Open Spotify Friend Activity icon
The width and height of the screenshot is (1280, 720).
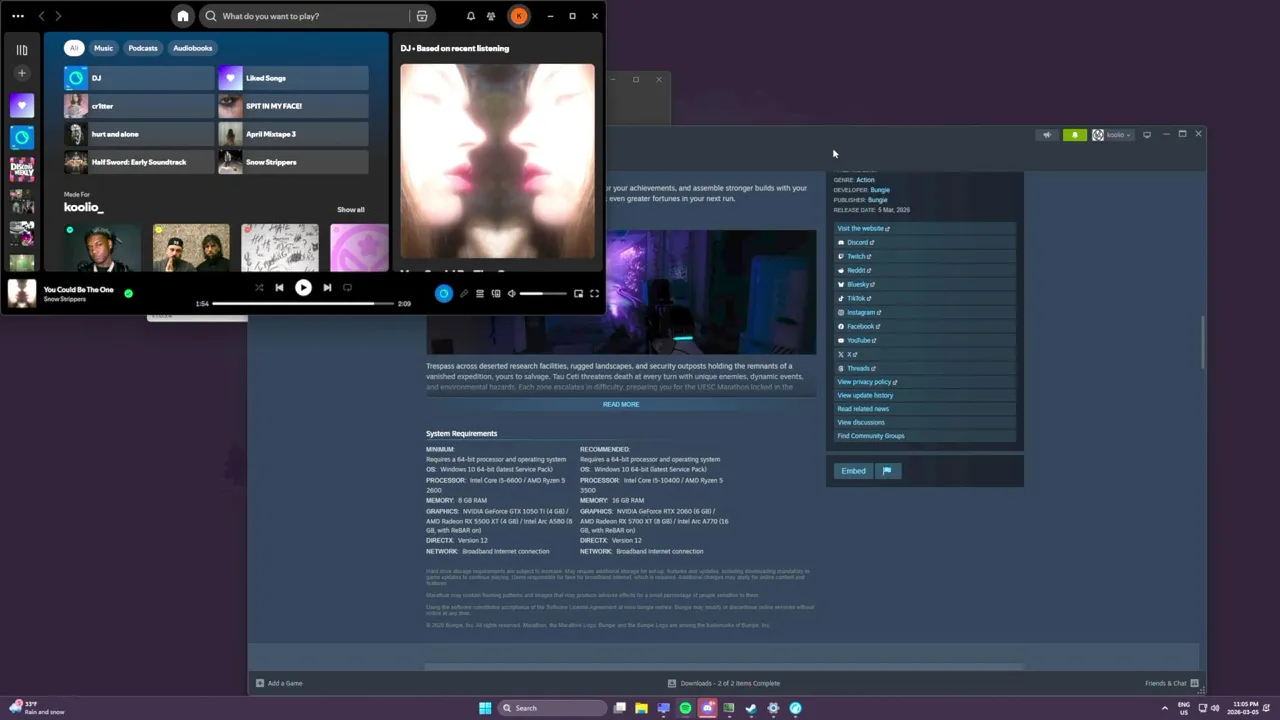point(491,16)
